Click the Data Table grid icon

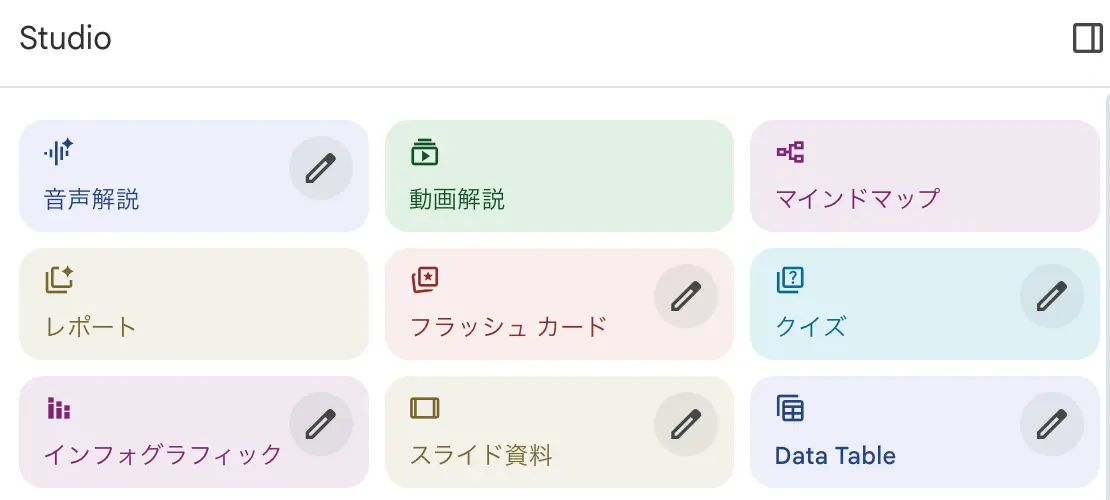(x=790, y=408)
